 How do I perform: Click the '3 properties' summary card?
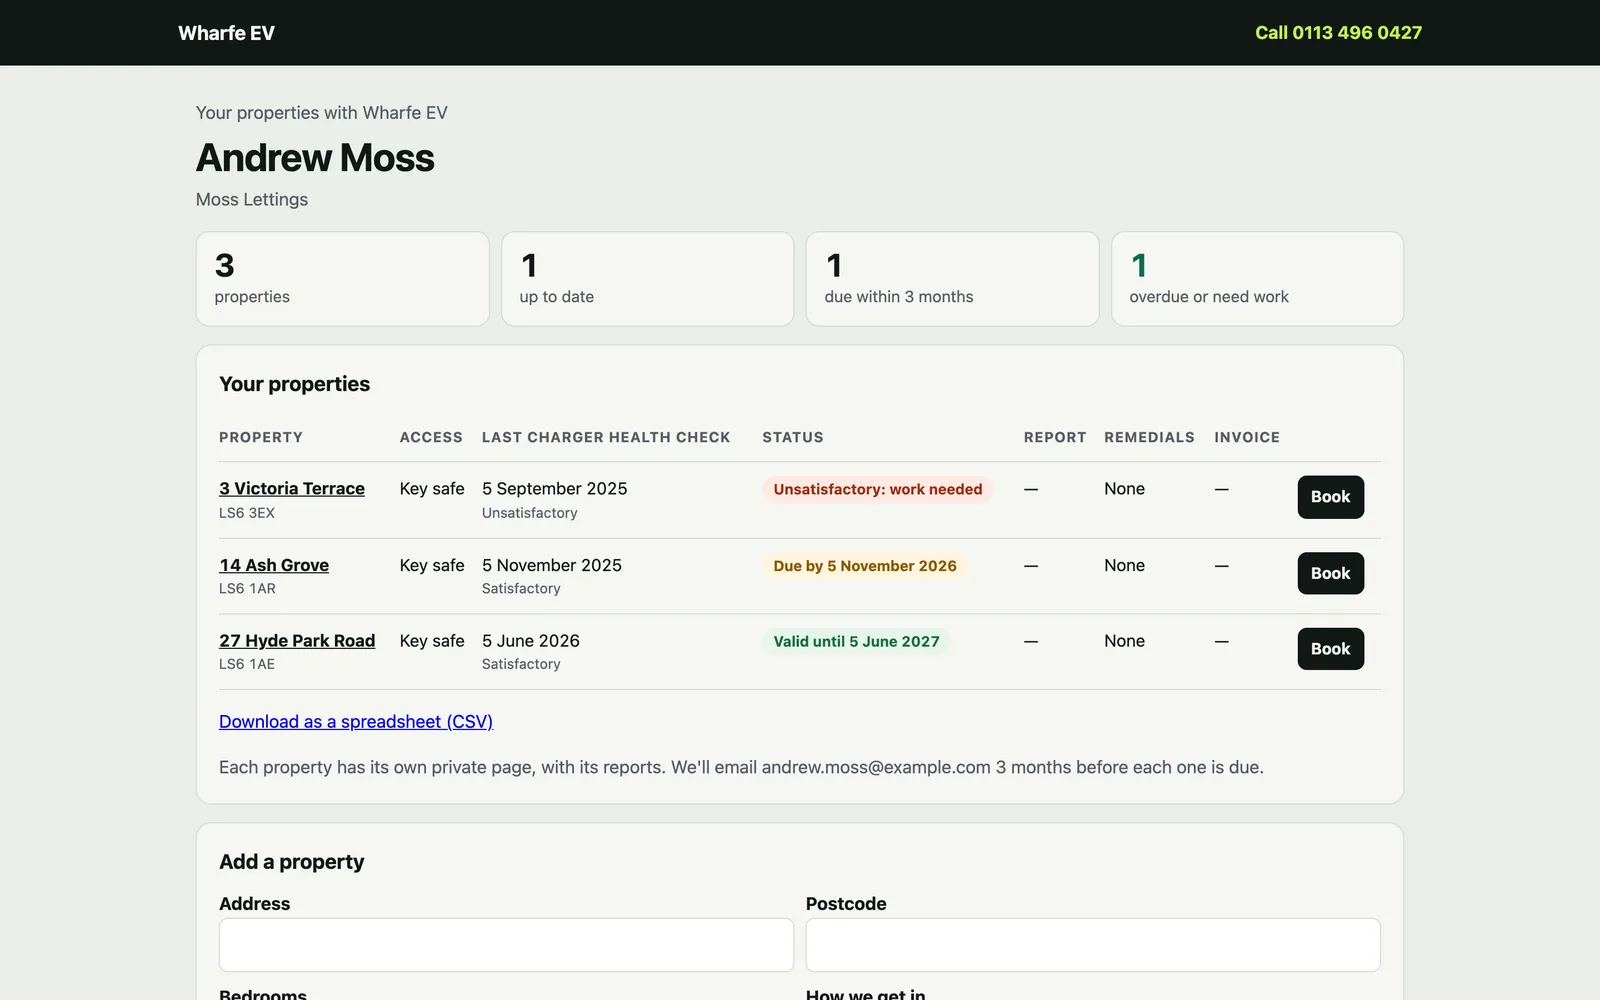pyautogui.click(x=343, y=279)
